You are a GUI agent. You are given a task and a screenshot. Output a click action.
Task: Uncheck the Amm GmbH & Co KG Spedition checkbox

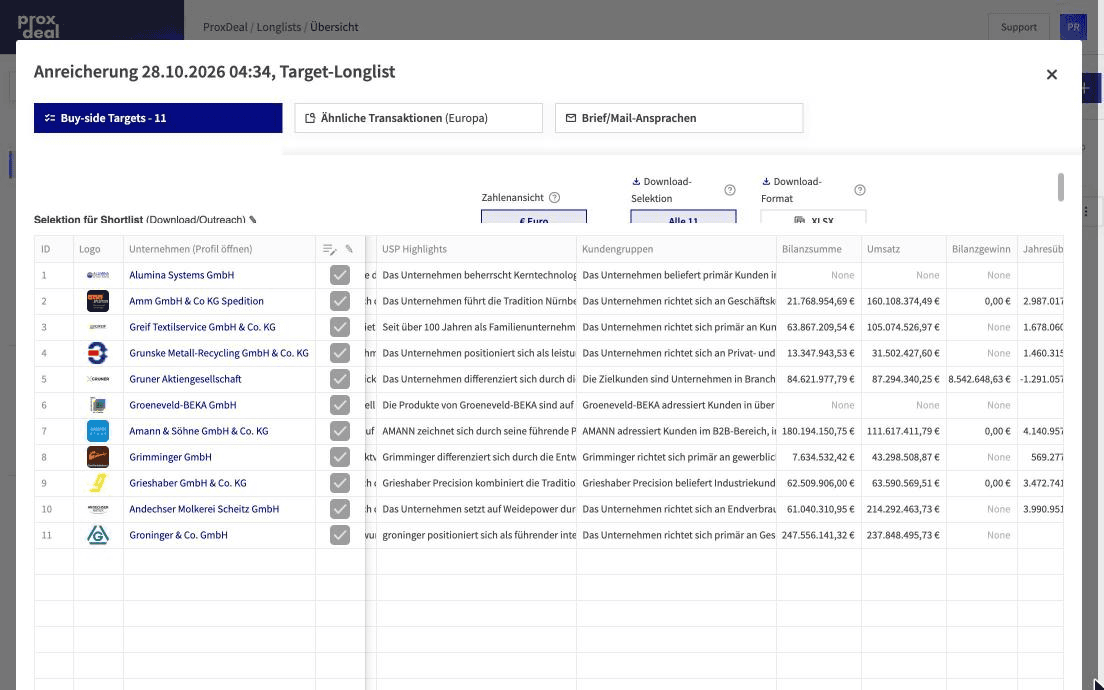coord(339,301)
